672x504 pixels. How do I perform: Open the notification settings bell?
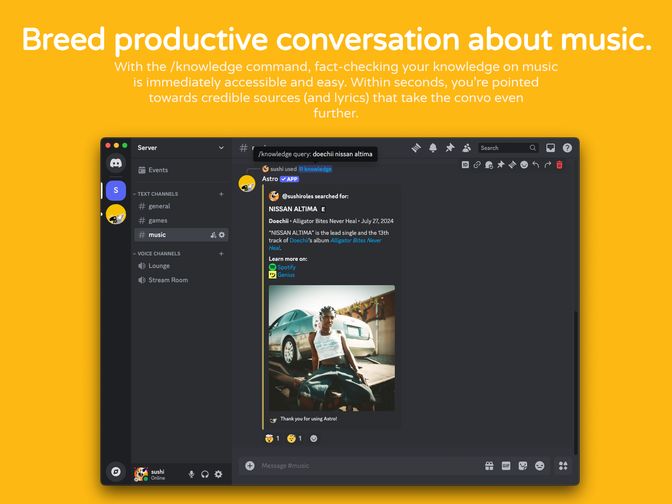433,148
